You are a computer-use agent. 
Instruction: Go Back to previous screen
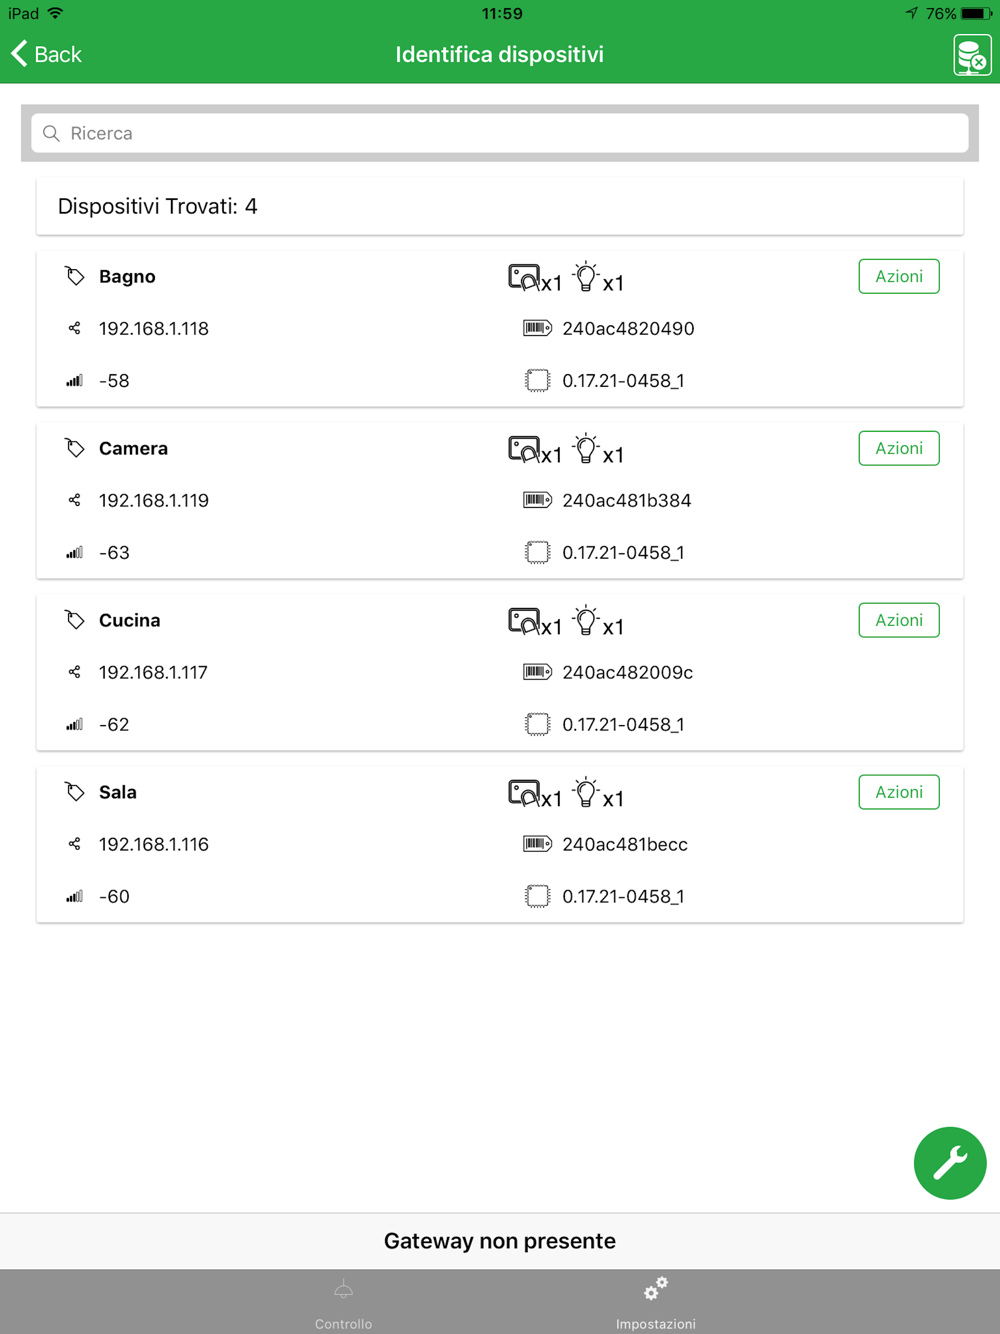point(46,54)
